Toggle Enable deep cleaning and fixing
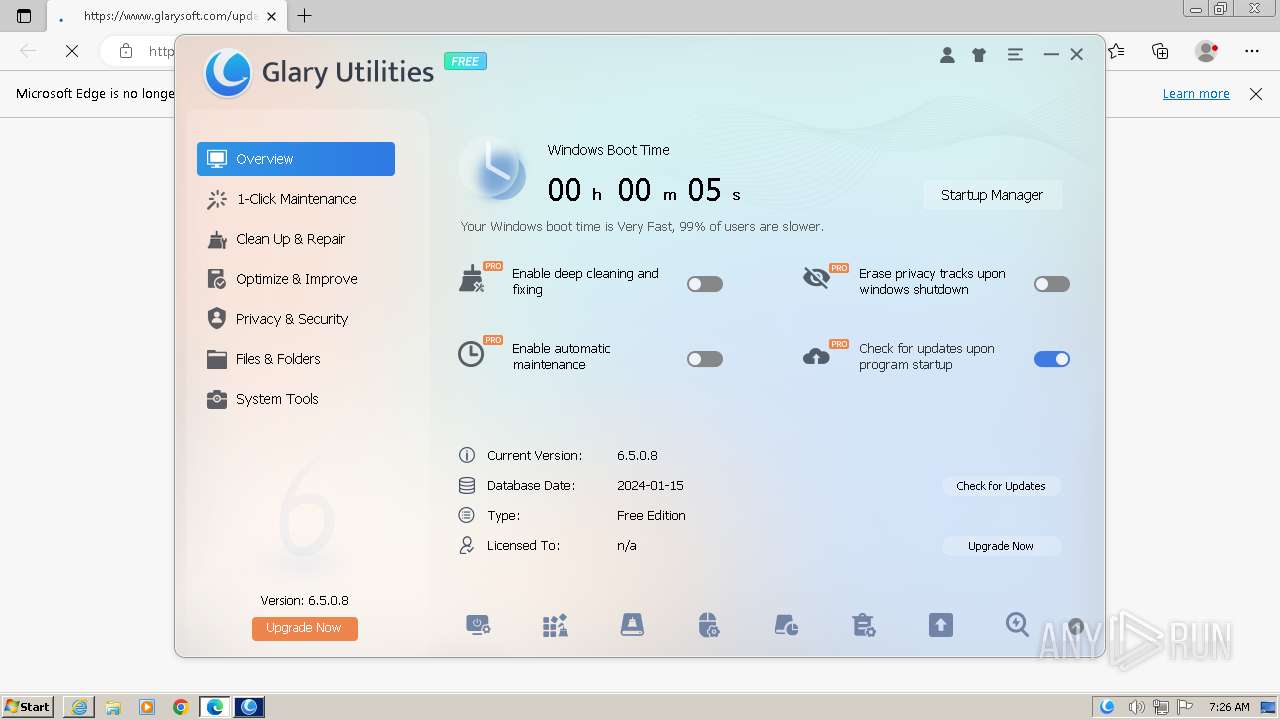 pos(705,284)
